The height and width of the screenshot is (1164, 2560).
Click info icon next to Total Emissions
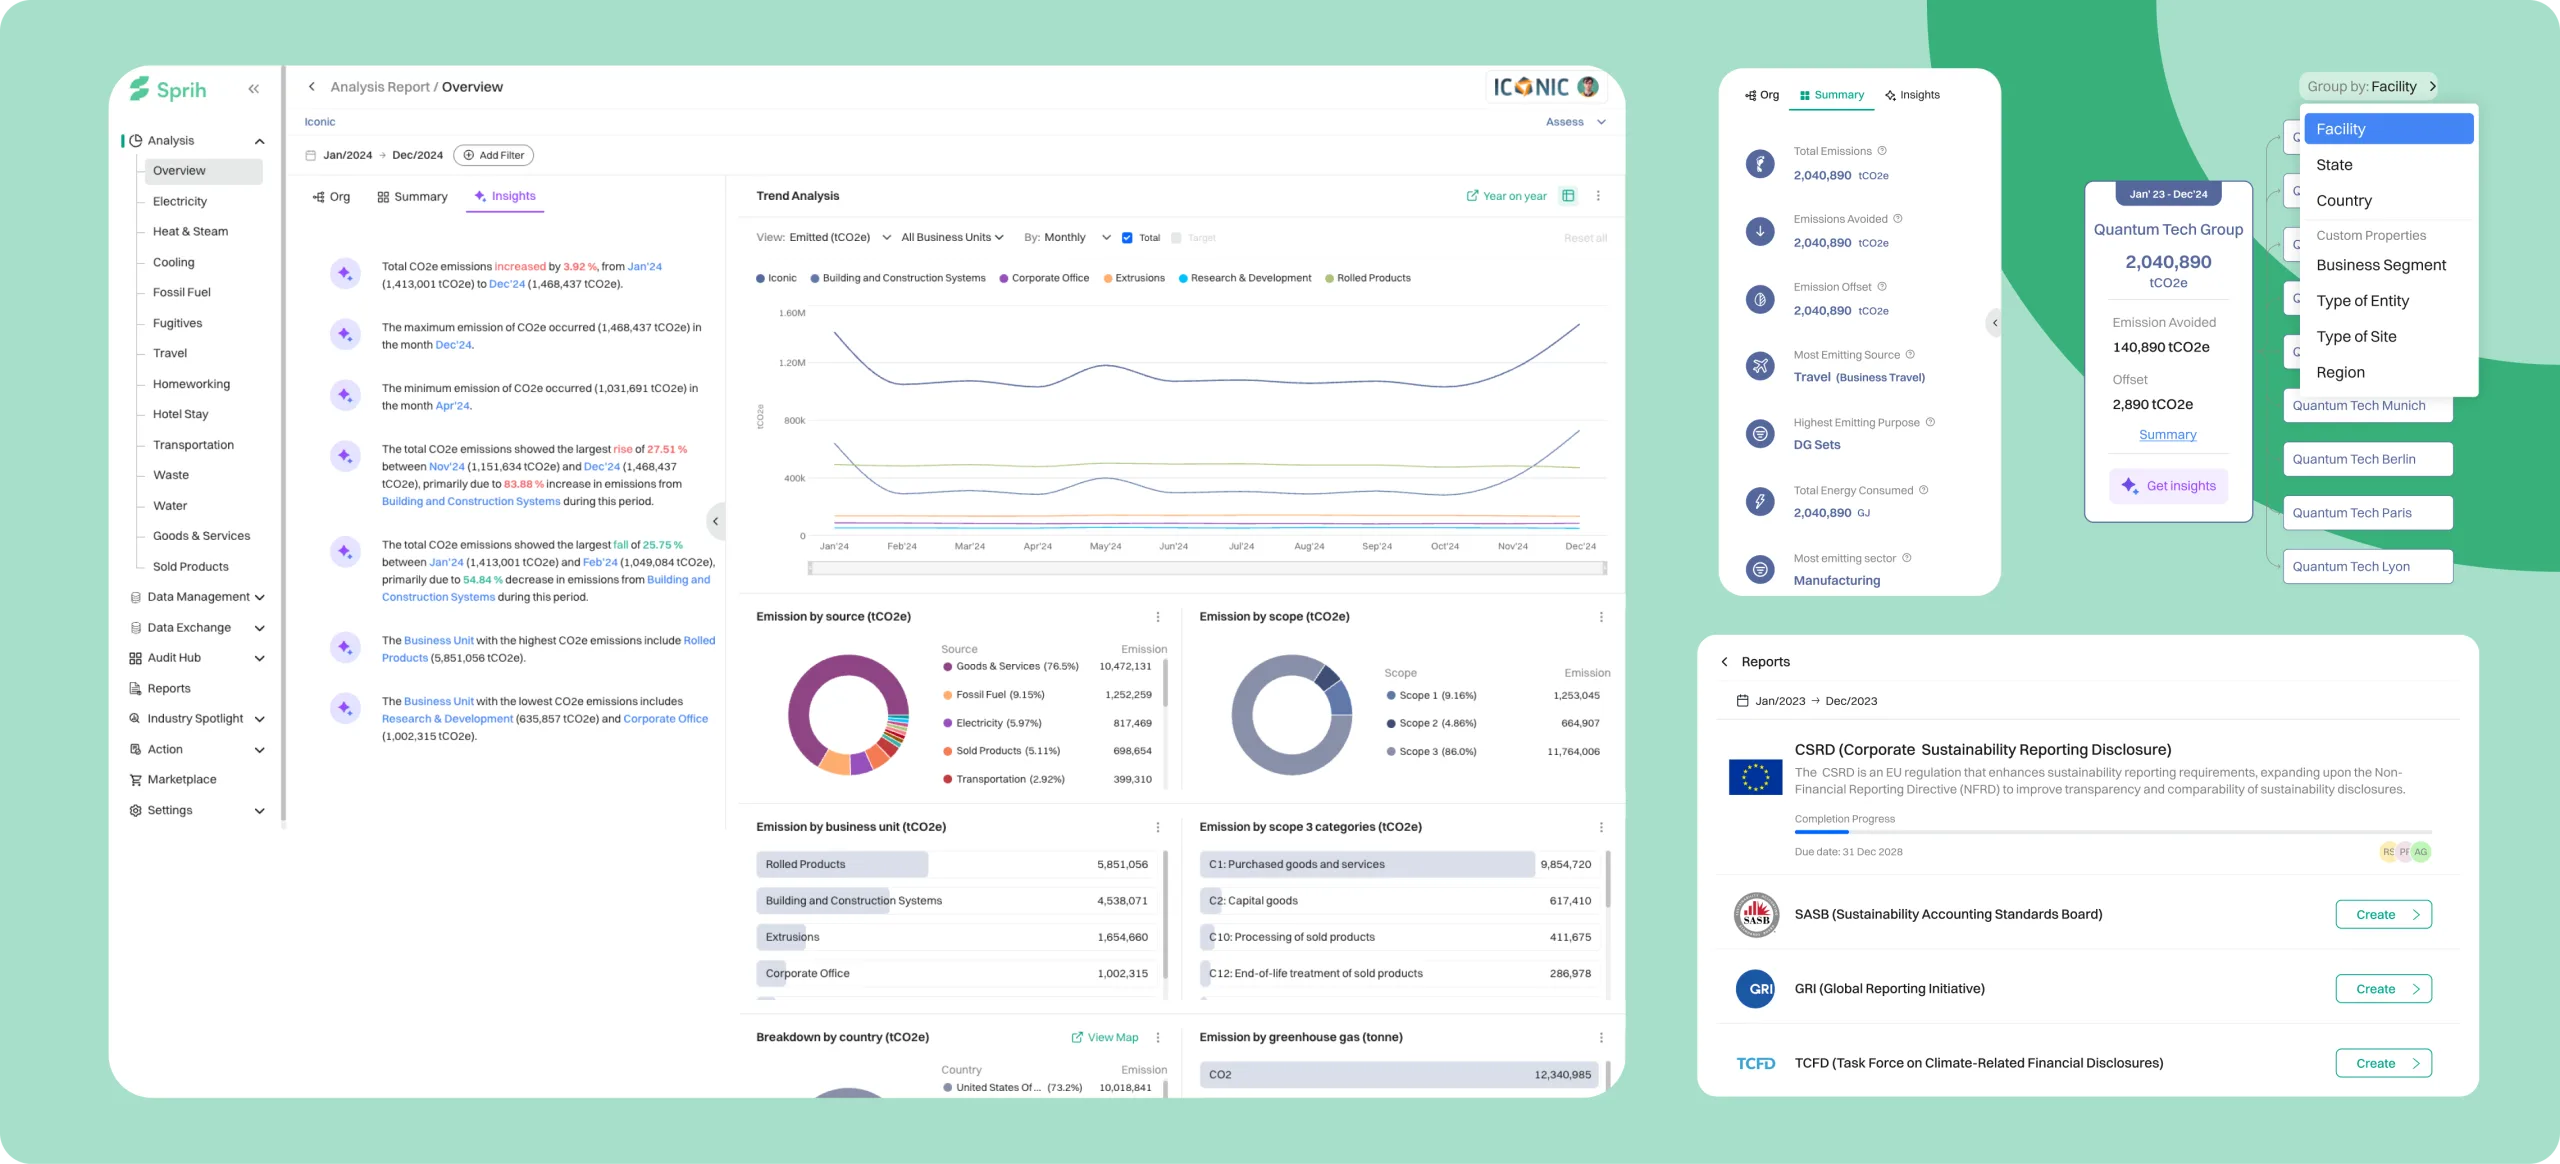click(x=1882, y=151)
